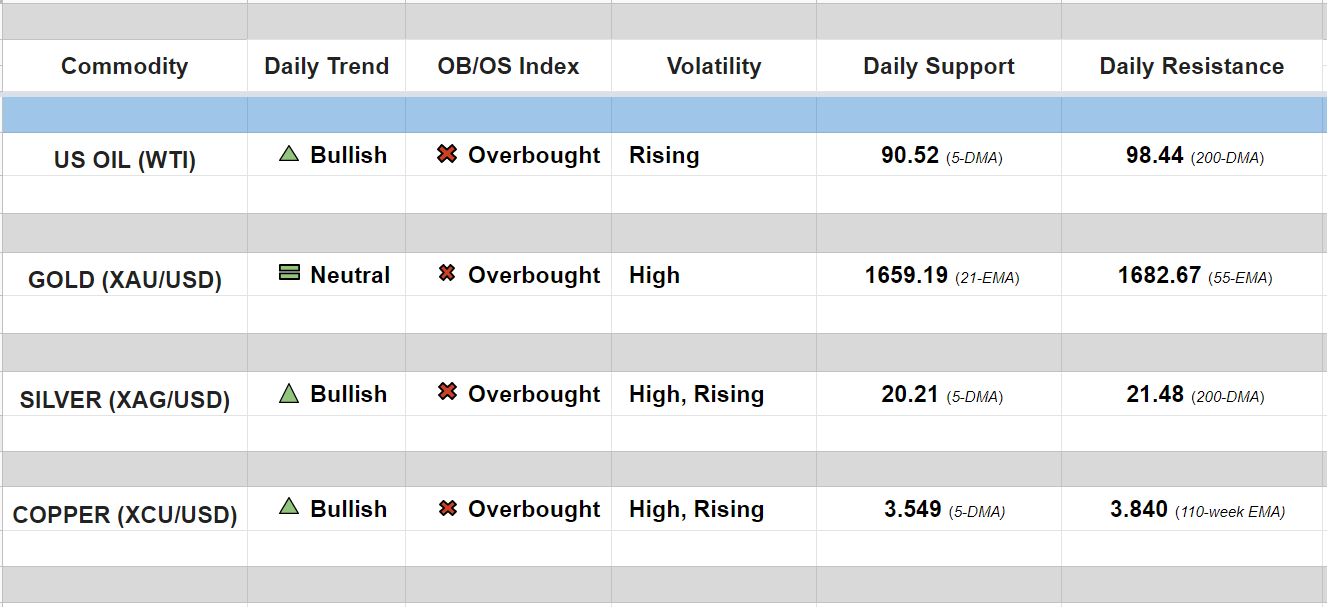Click the light blue separator row
The height and width of the screenshot is (607, 1327).
(x=663, y=115)
